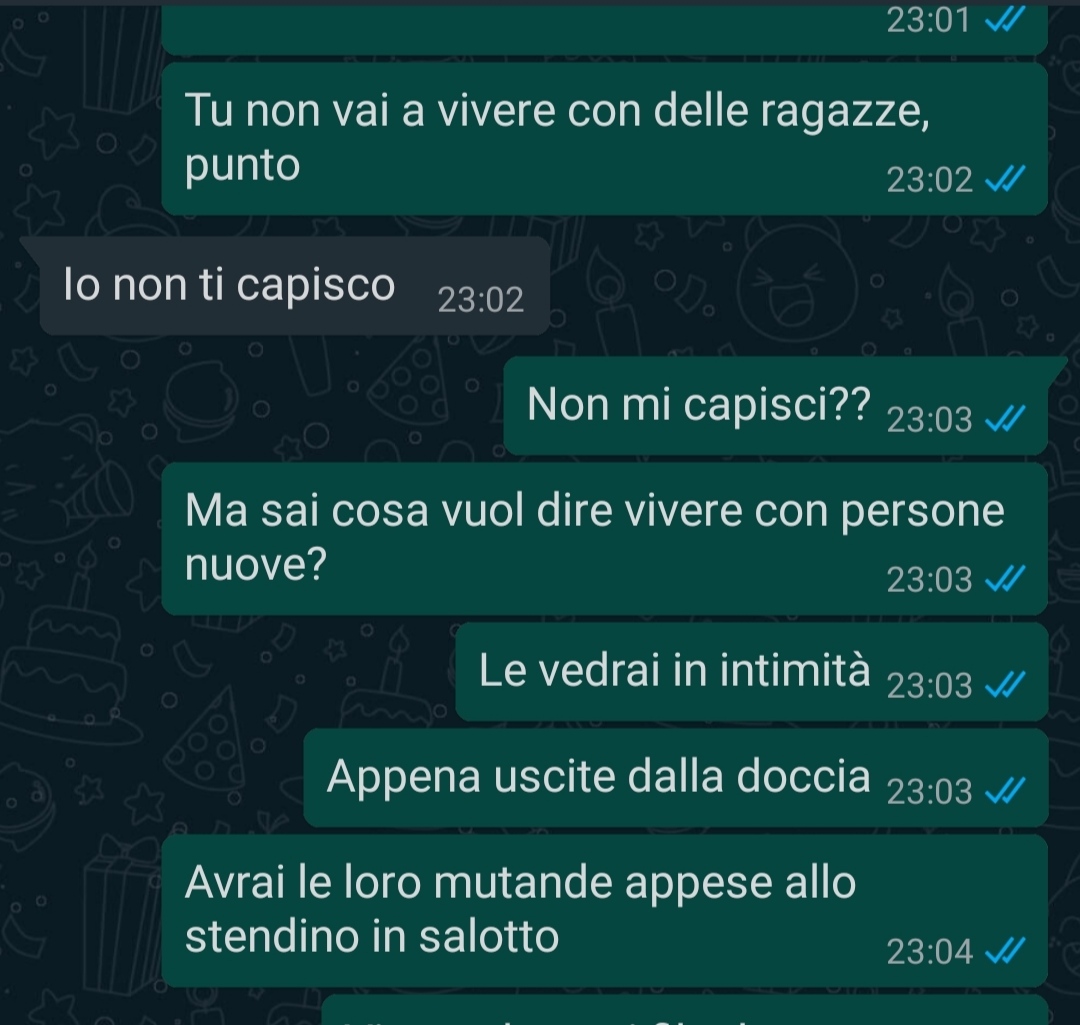Tap the "Non mi capisci??" message text
This screenshot has height=1025, width=1080.
tap(698, 404)
